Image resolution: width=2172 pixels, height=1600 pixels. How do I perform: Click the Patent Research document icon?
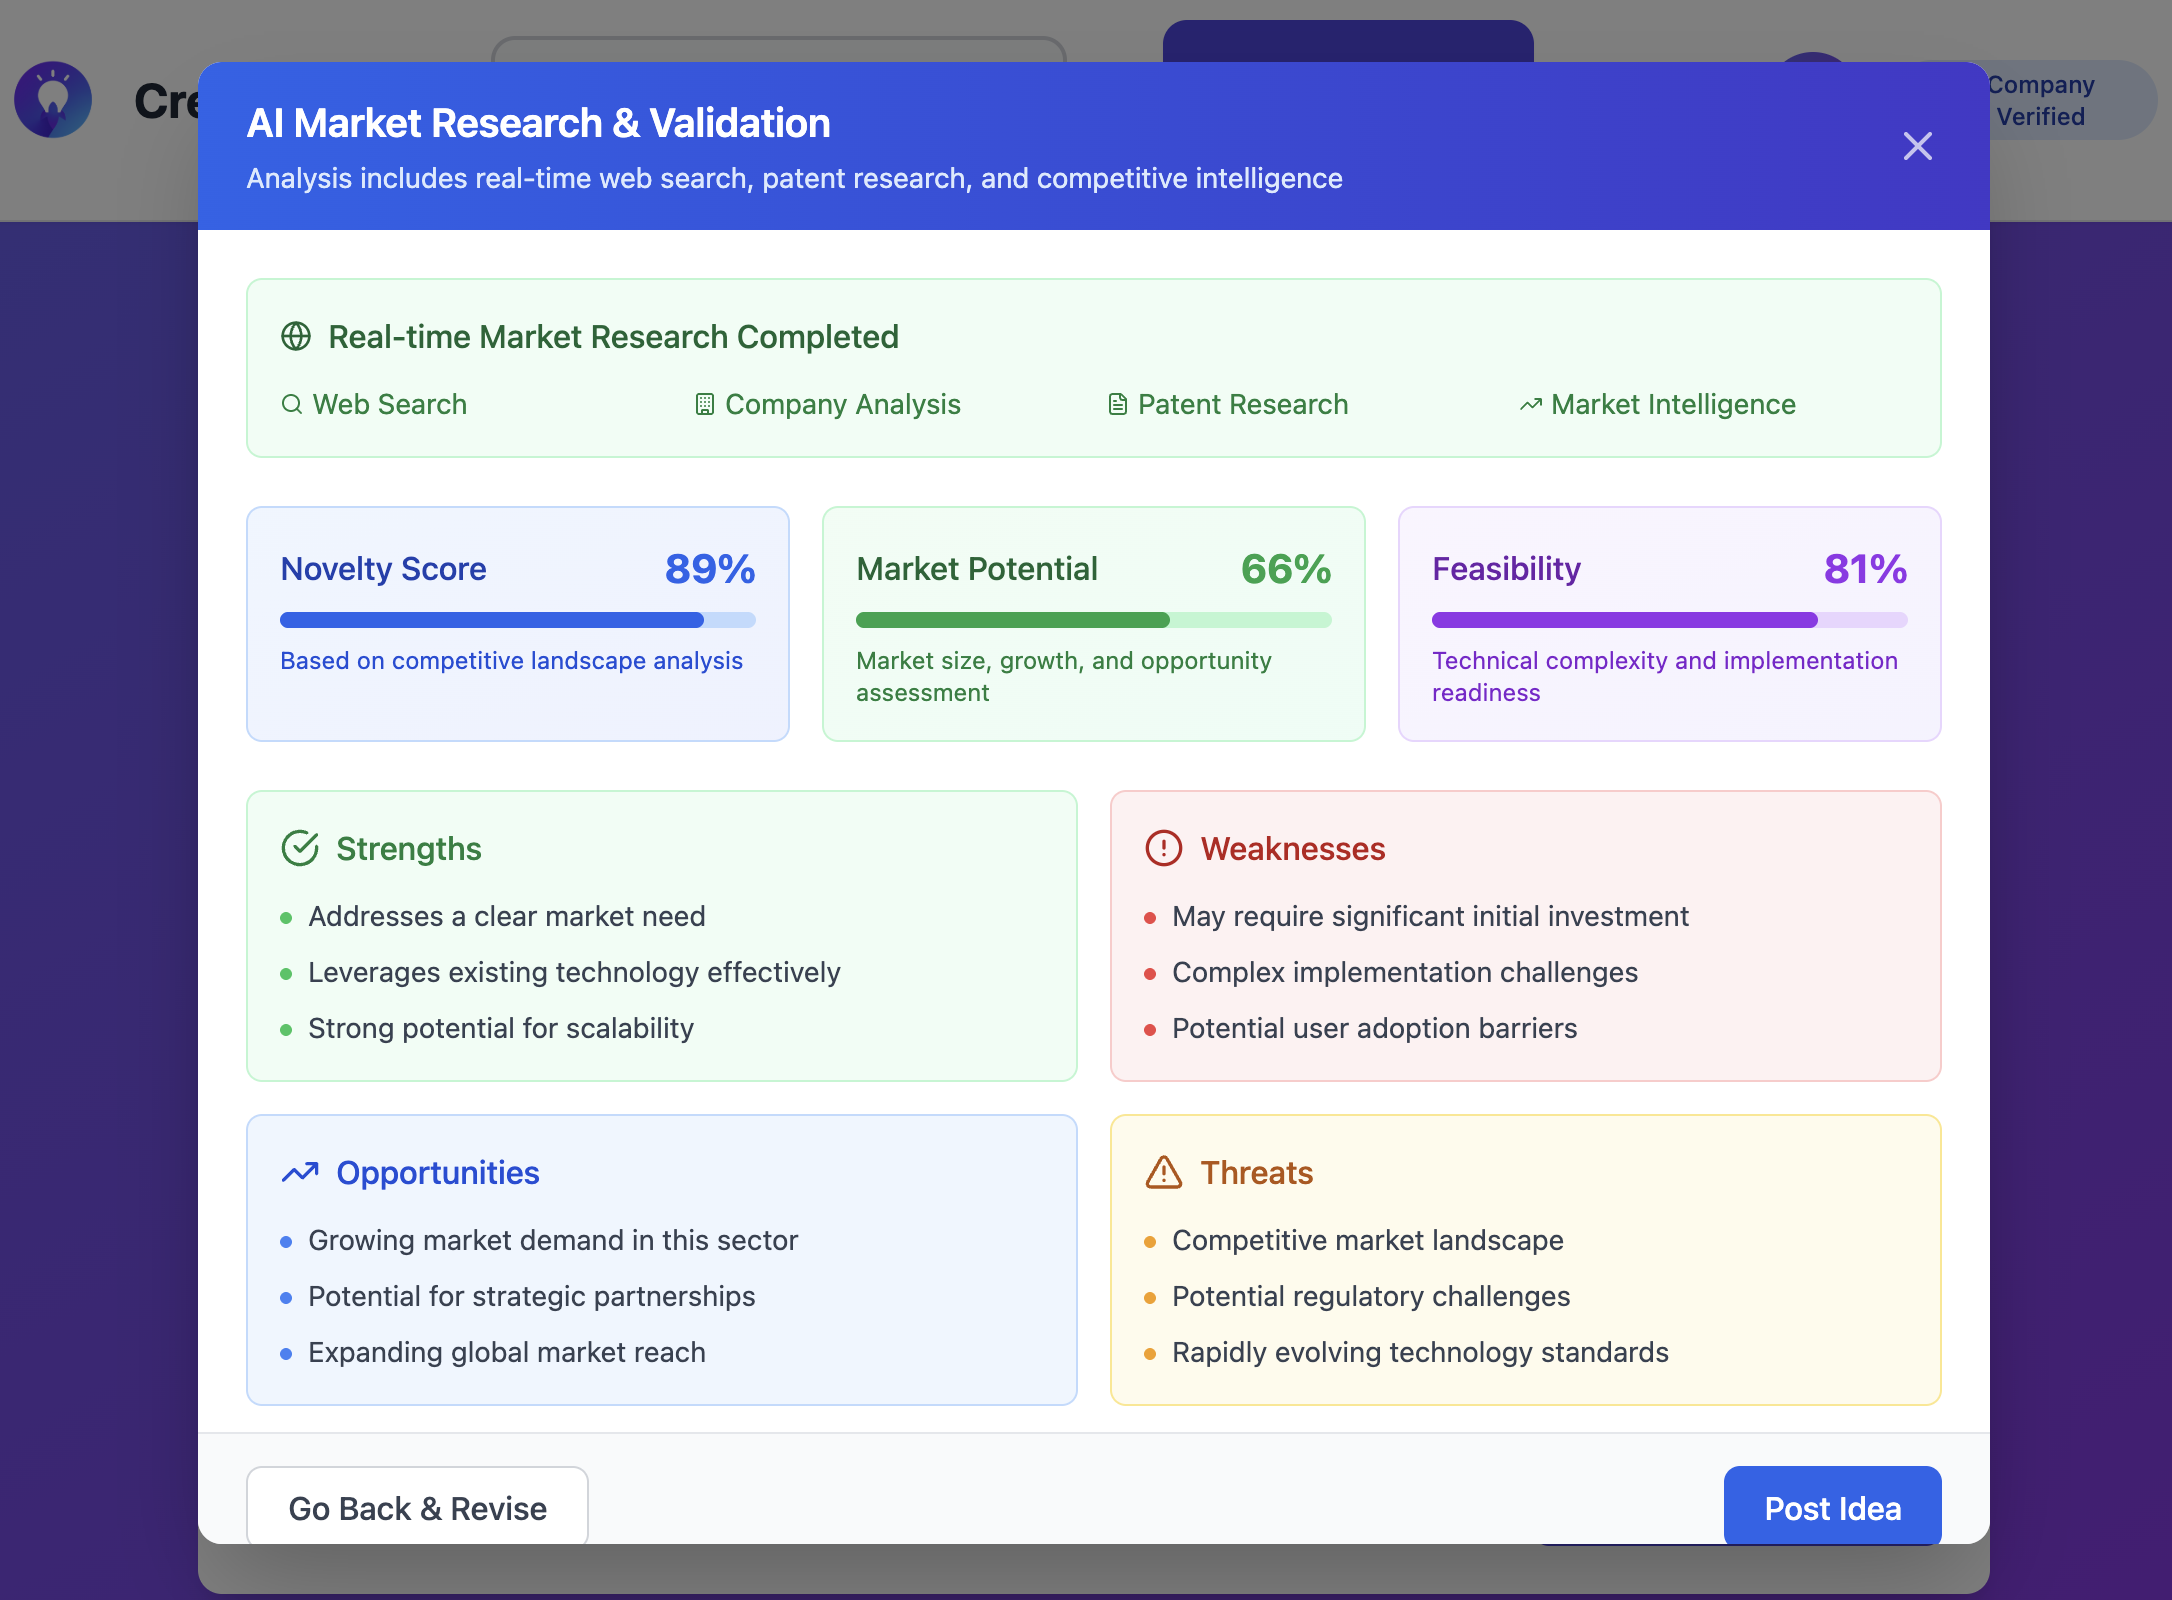pyautogui.click(x=1118, y=404)
